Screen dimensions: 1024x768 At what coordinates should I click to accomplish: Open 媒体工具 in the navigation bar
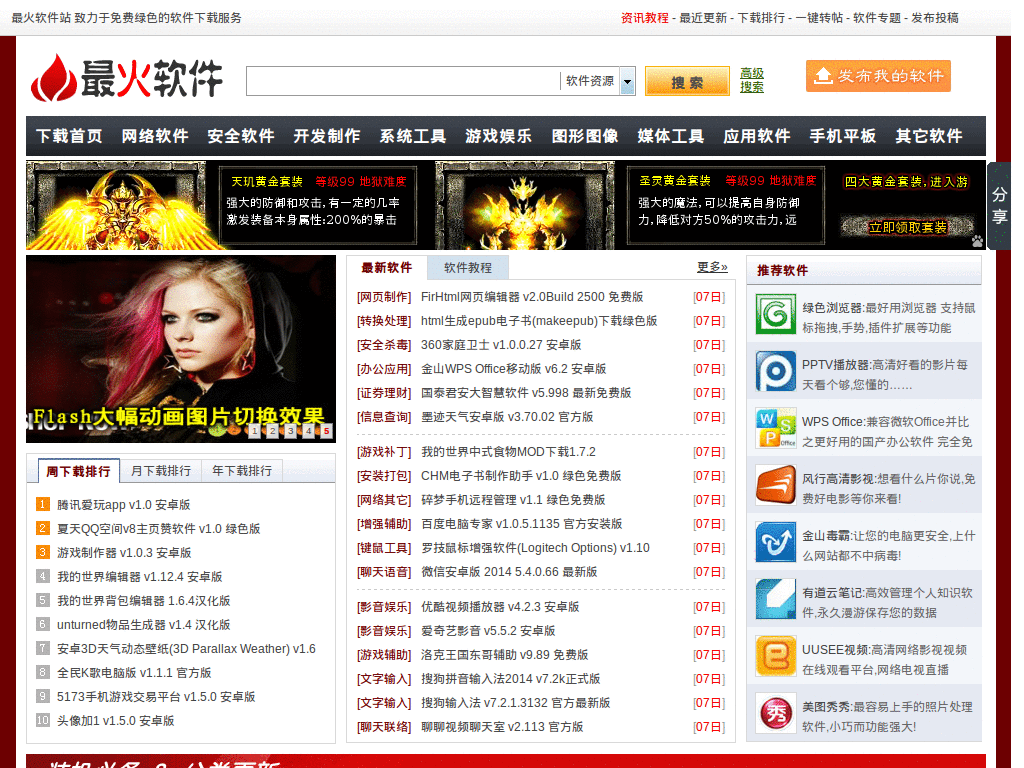click(671, 136)
